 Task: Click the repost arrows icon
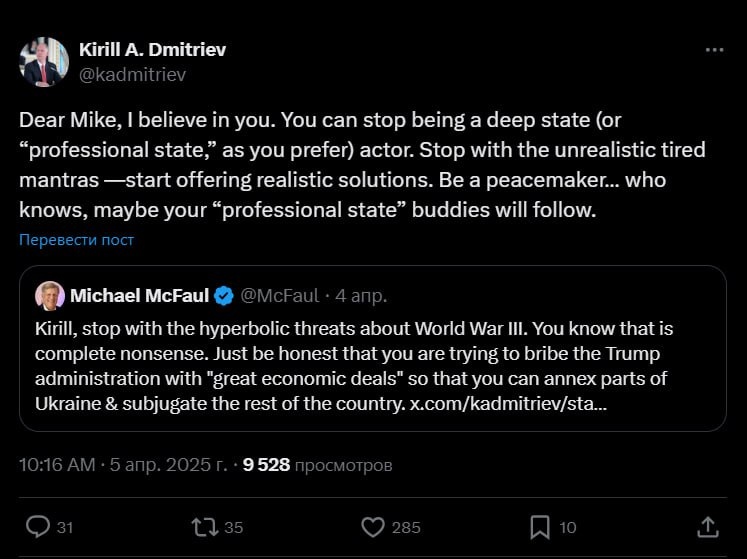(204, 526)
